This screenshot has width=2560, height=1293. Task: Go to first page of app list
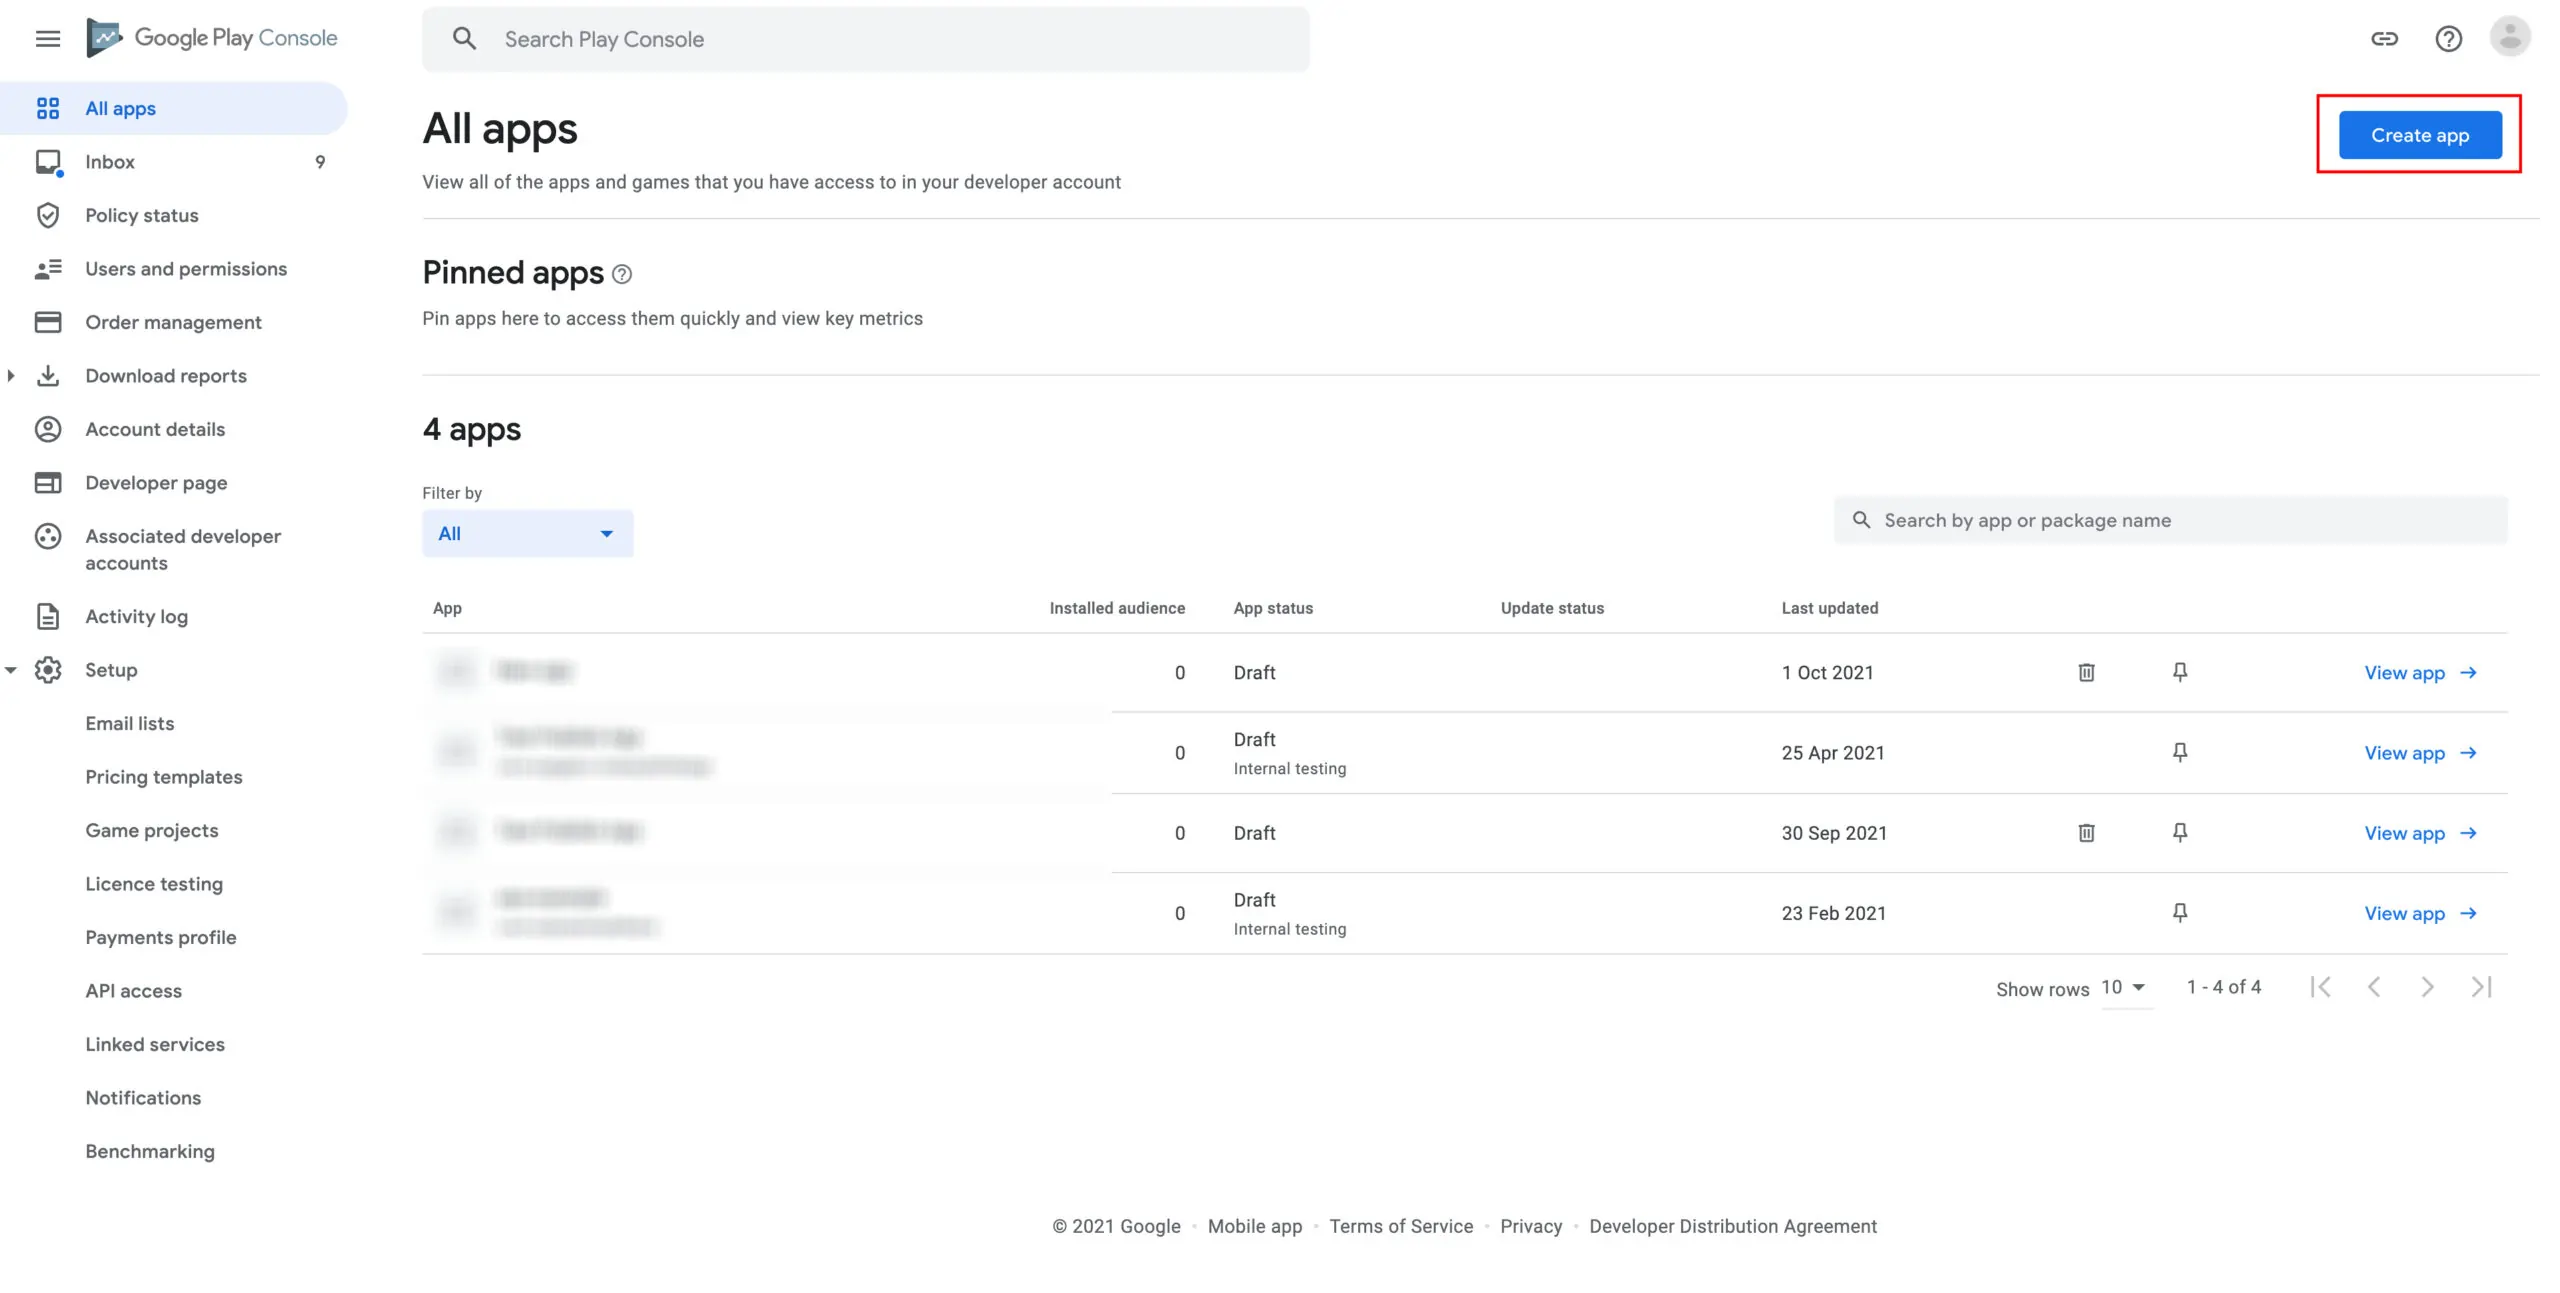click(2321, 987)
